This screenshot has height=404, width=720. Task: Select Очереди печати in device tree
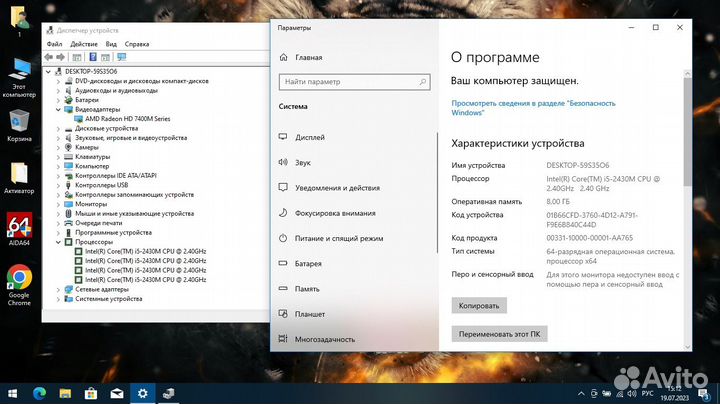click(99, 223)
